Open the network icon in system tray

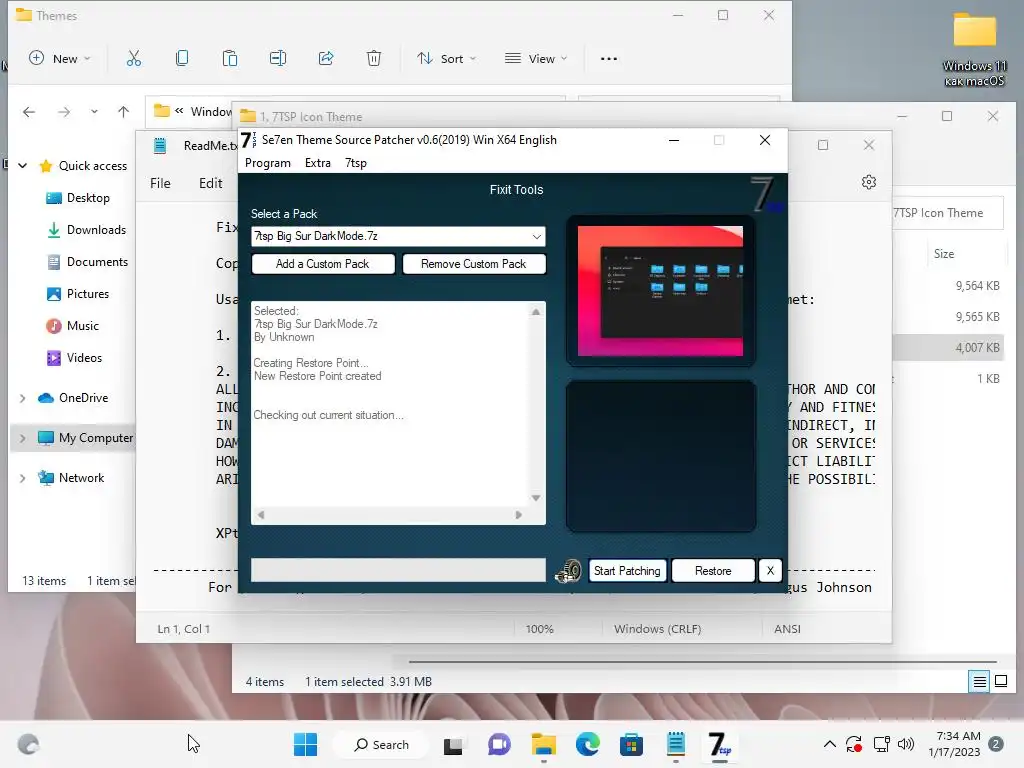point(882,744)
